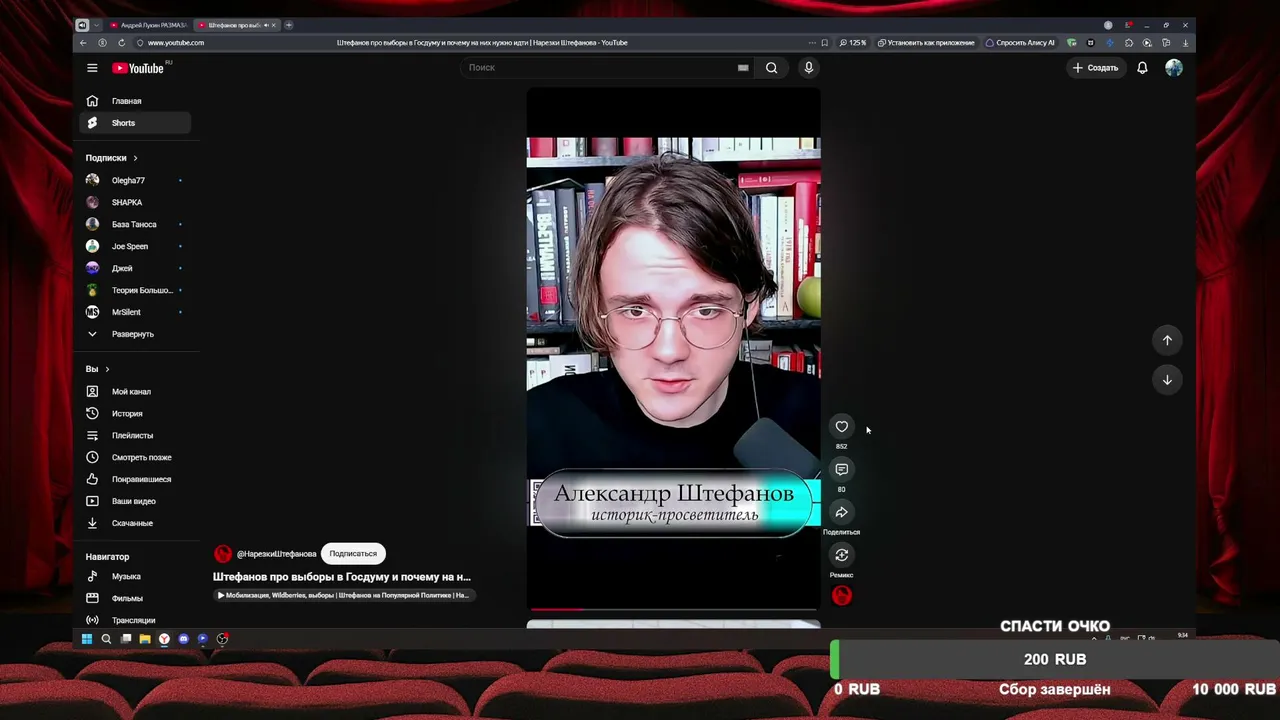
Task: Open Ваши видео
Action: (136, 501)
